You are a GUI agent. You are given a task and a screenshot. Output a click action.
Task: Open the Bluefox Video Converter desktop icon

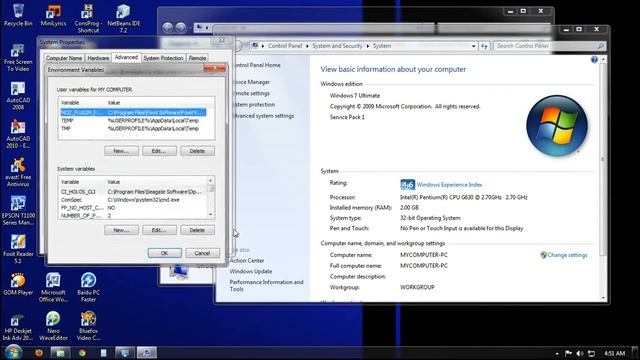88,327
